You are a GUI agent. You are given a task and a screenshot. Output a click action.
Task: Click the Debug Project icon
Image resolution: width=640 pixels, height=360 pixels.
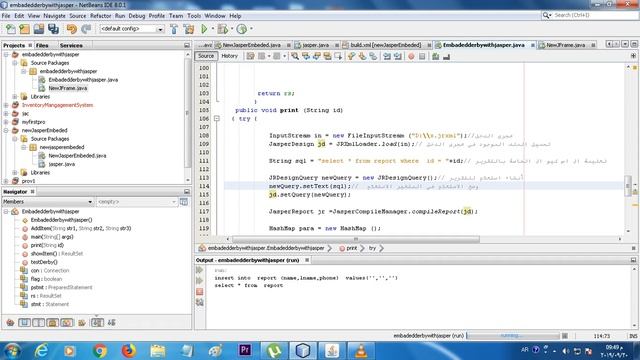pyautogui.click(x=222, y=29)
